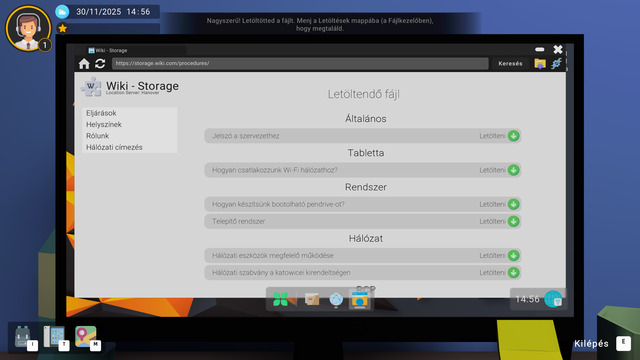The height and width of the screenshot is (360, 640).
Task: Open the Eljárások sidebar link
Action: click(101, 113)
